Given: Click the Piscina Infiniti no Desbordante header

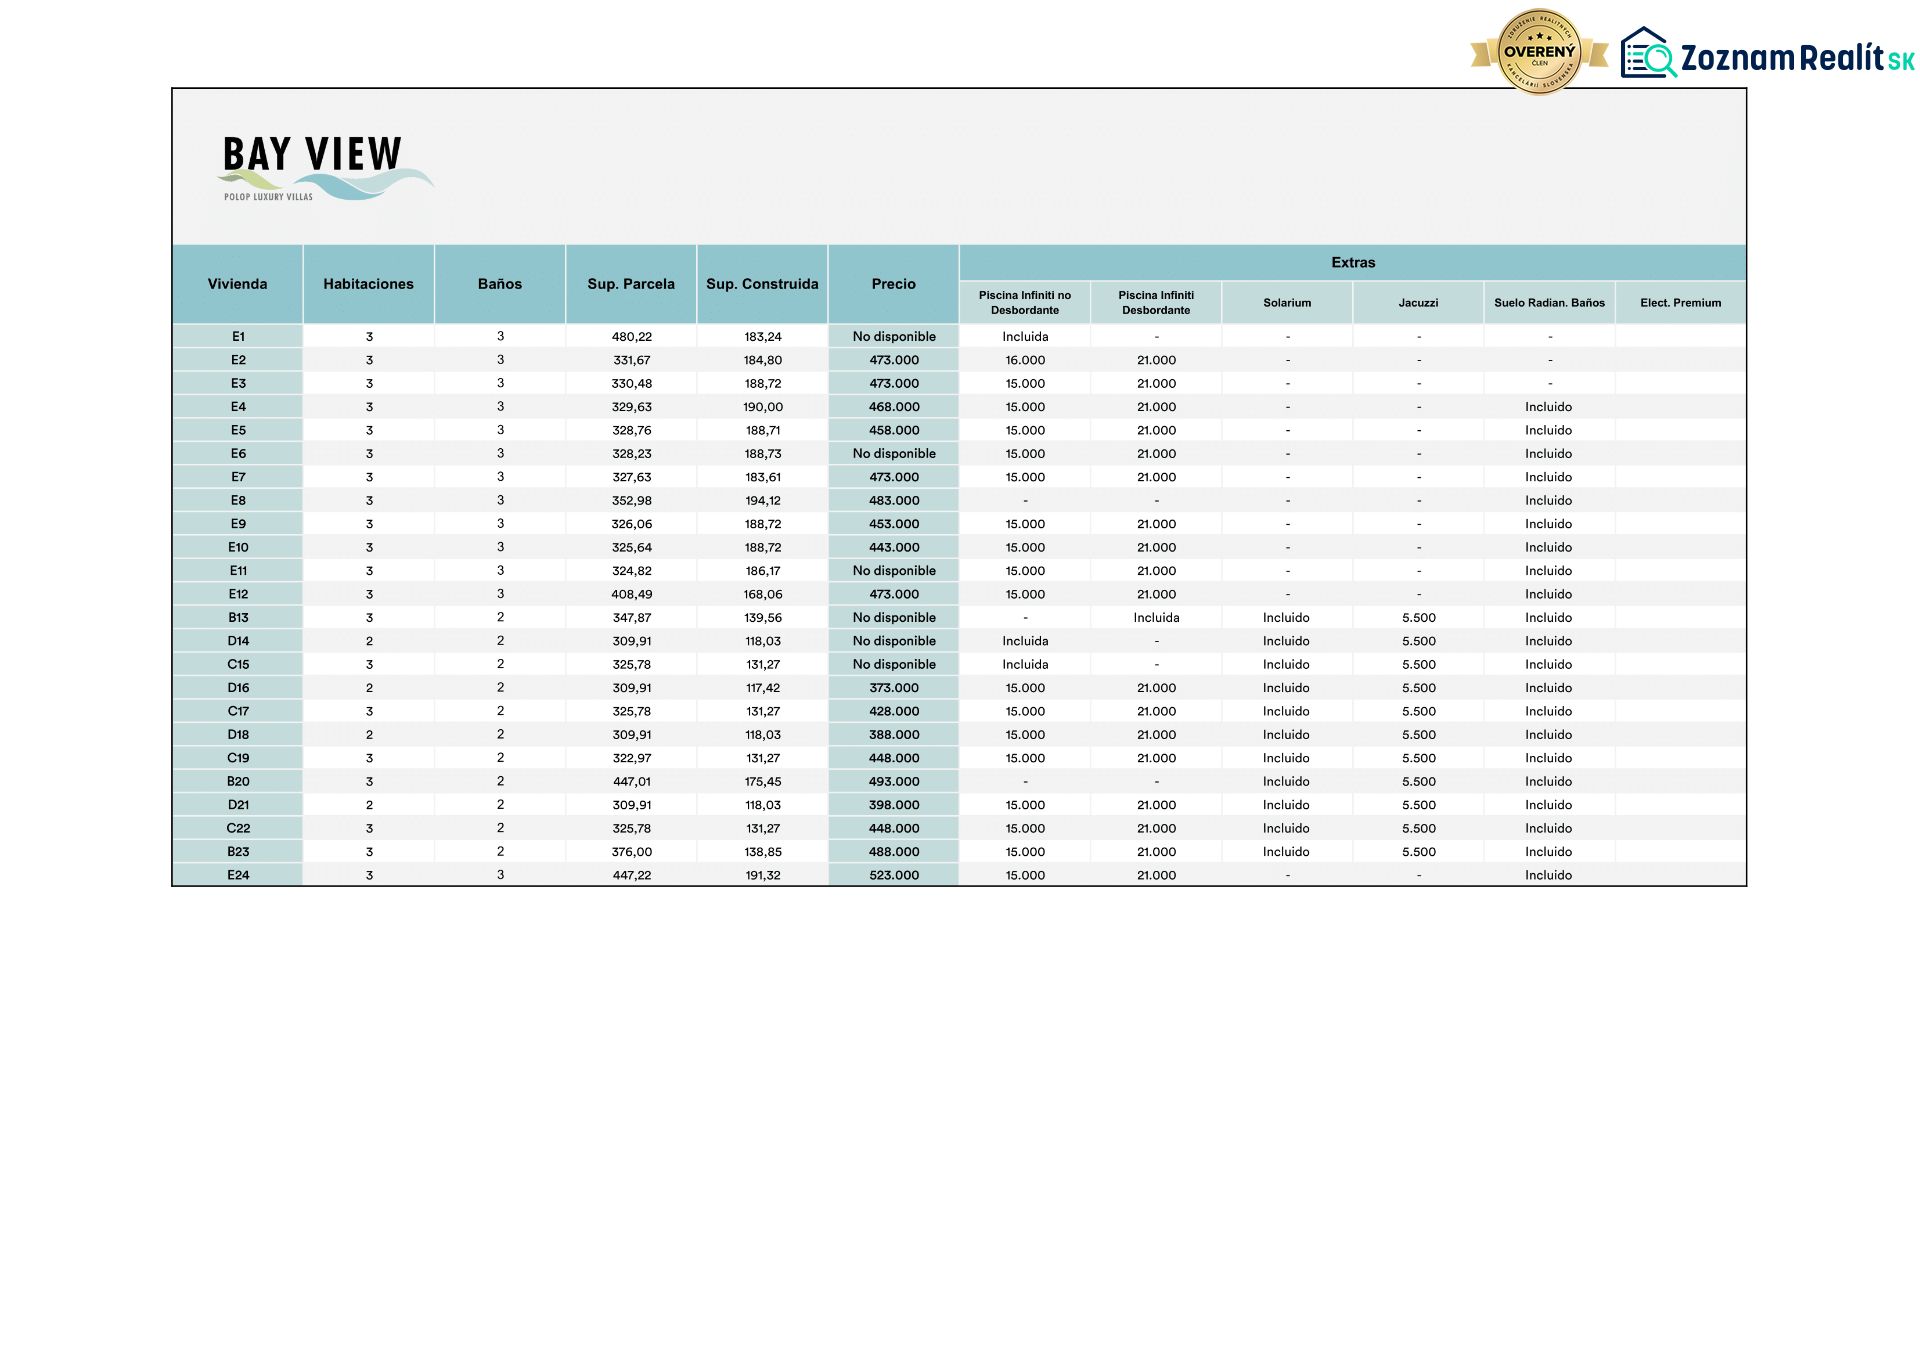Looking at the screenshot, I should click(1025, 302).
